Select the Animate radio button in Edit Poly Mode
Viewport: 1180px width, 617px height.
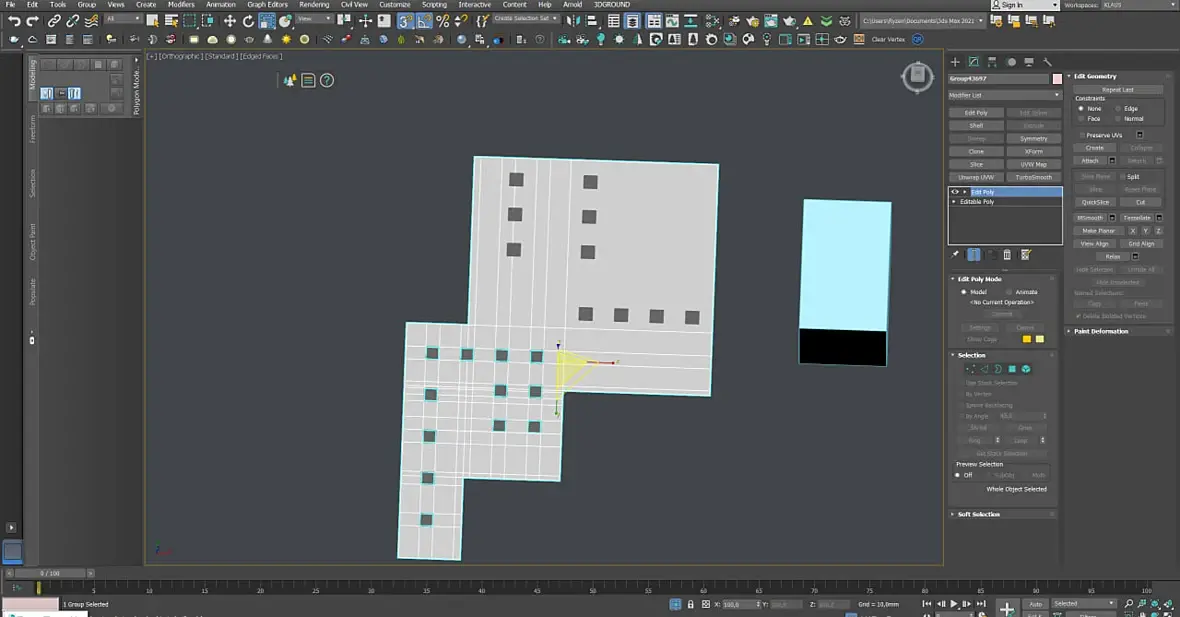point(1007,292)
